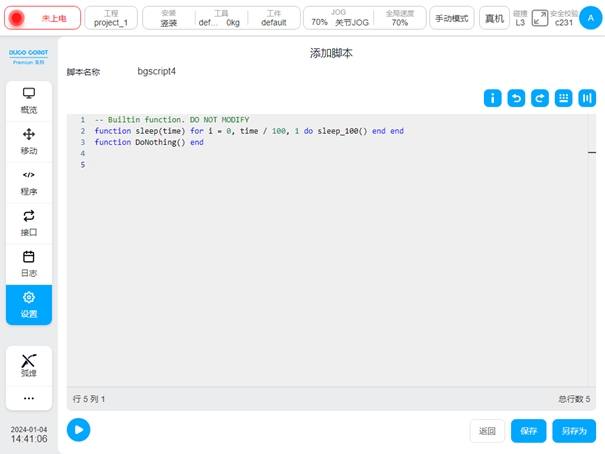Toggle the 未上电 power status button
The width and height of the screenshot is (605, 454).
(x=41, y=18)
